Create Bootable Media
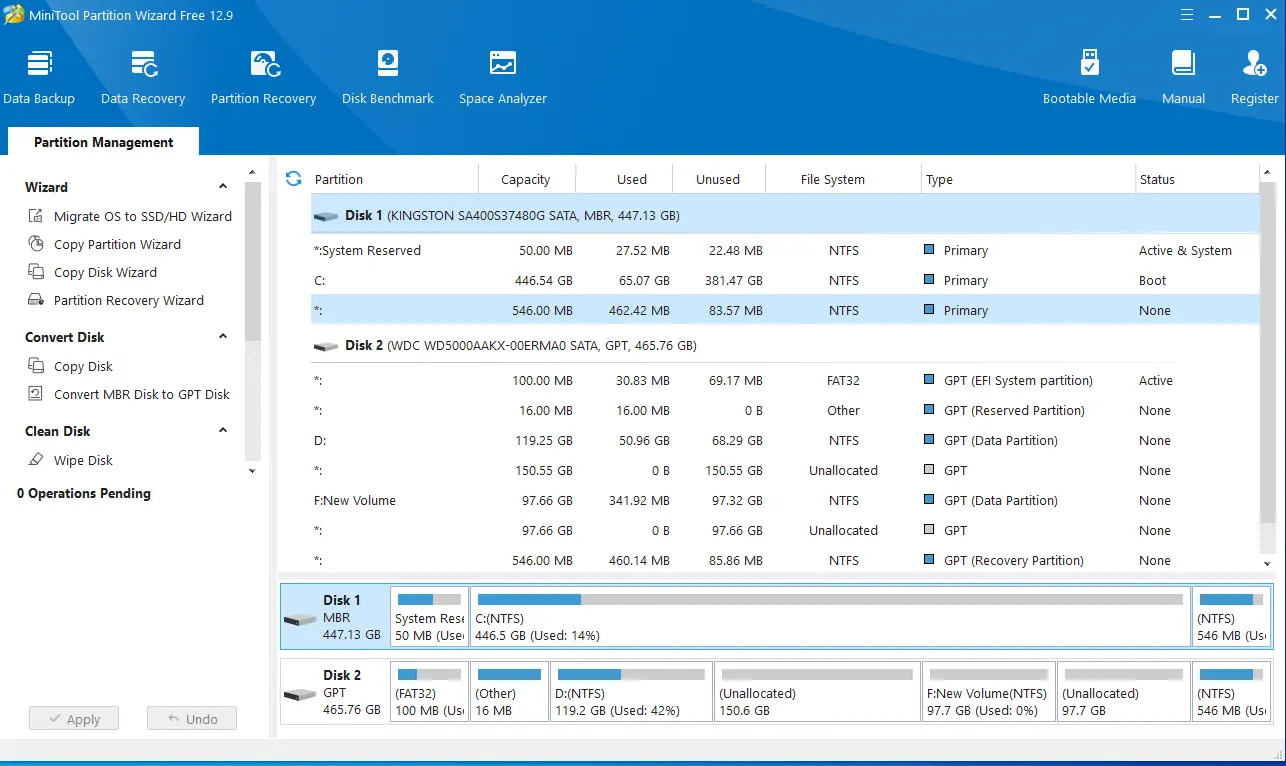Viewport: 1286px width, 766px height. tap(1089, 77)
